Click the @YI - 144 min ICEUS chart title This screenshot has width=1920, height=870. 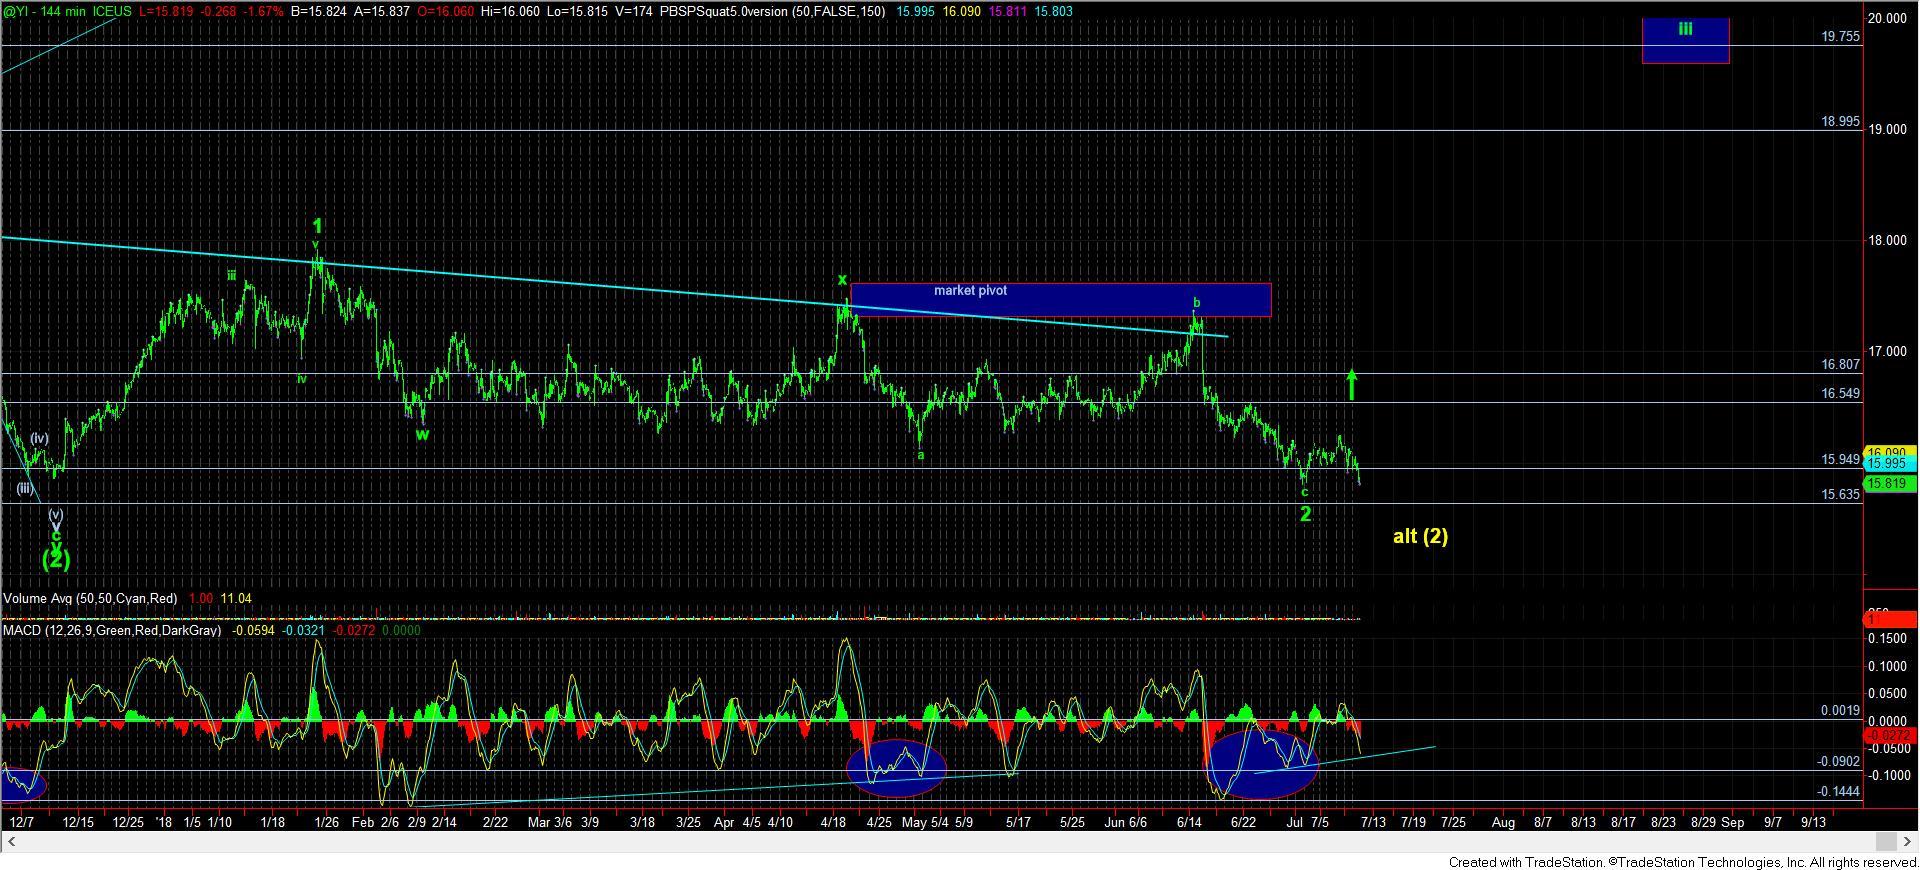point(67,10)
